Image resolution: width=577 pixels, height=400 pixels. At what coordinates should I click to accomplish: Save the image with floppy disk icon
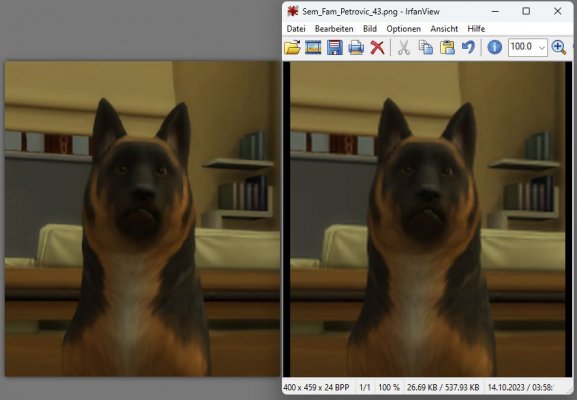334,47
